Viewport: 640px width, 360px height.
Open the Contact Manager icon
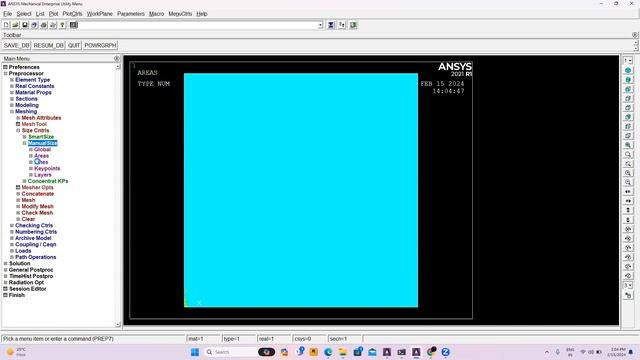(x=353, y=25)
